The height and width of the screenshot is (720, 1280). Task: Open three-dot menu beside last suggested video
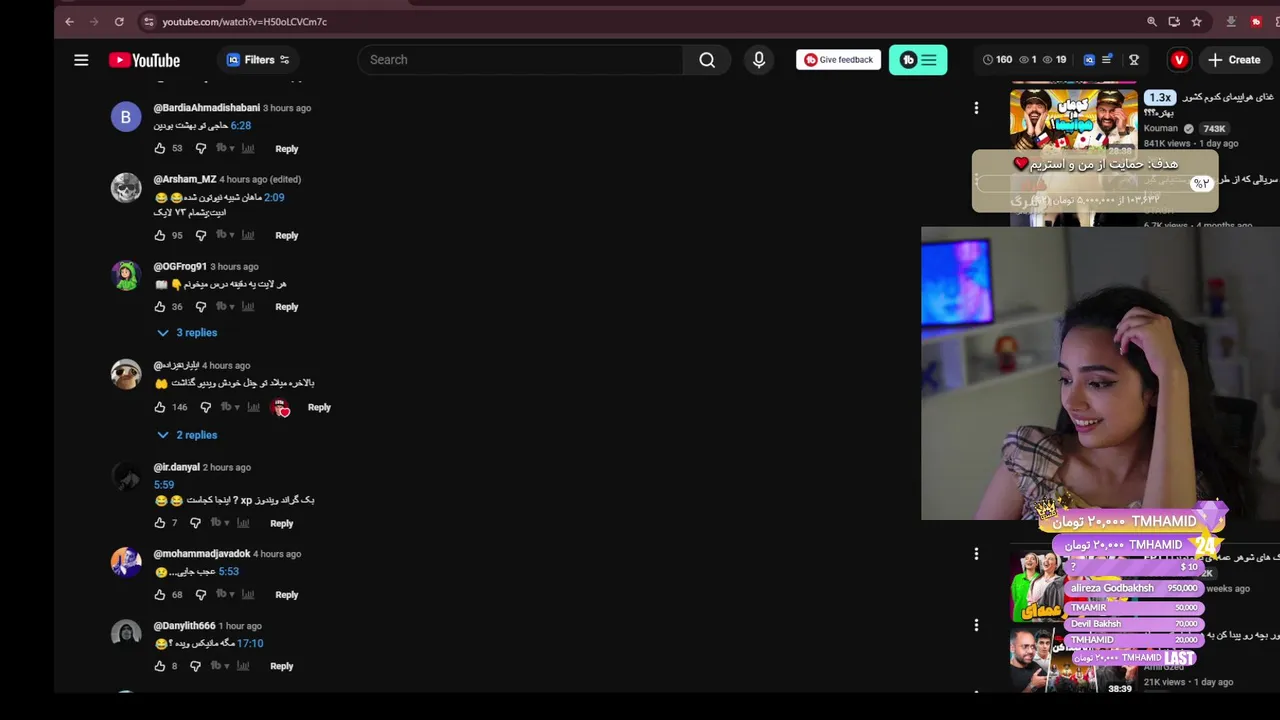coord(976,625)
